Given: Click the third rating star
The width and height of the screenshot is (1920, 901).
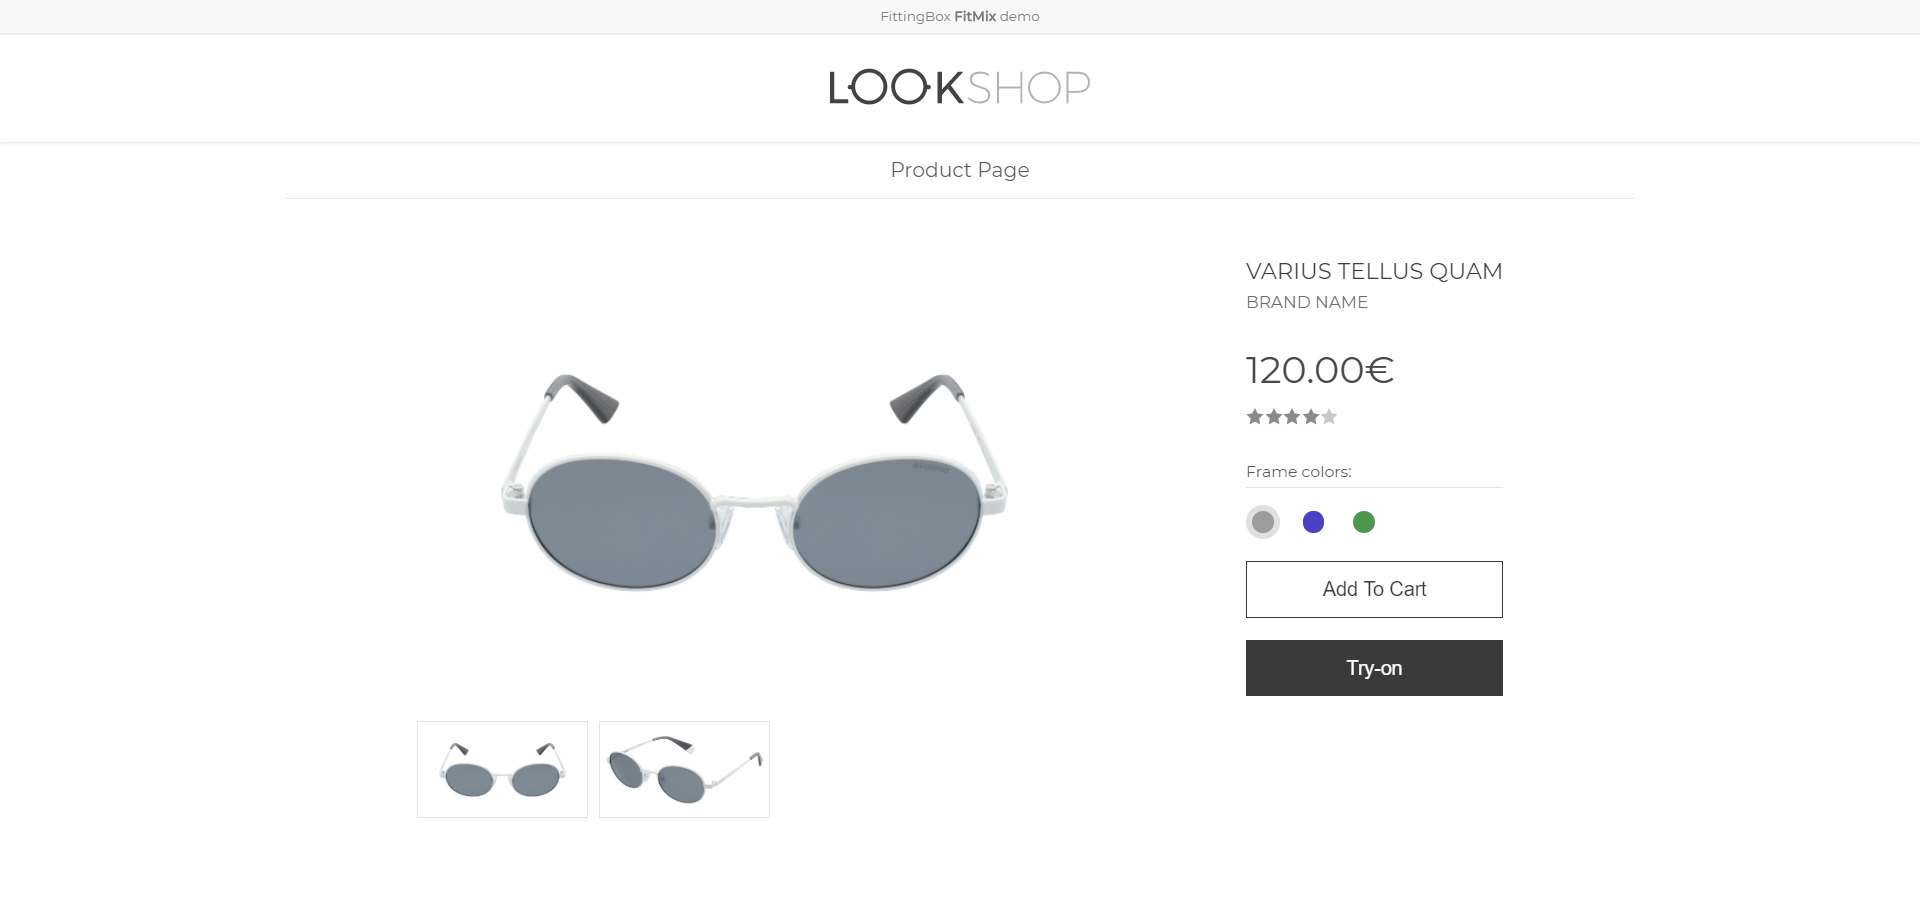Looking at the screenshot, I should click(1292, 417).
